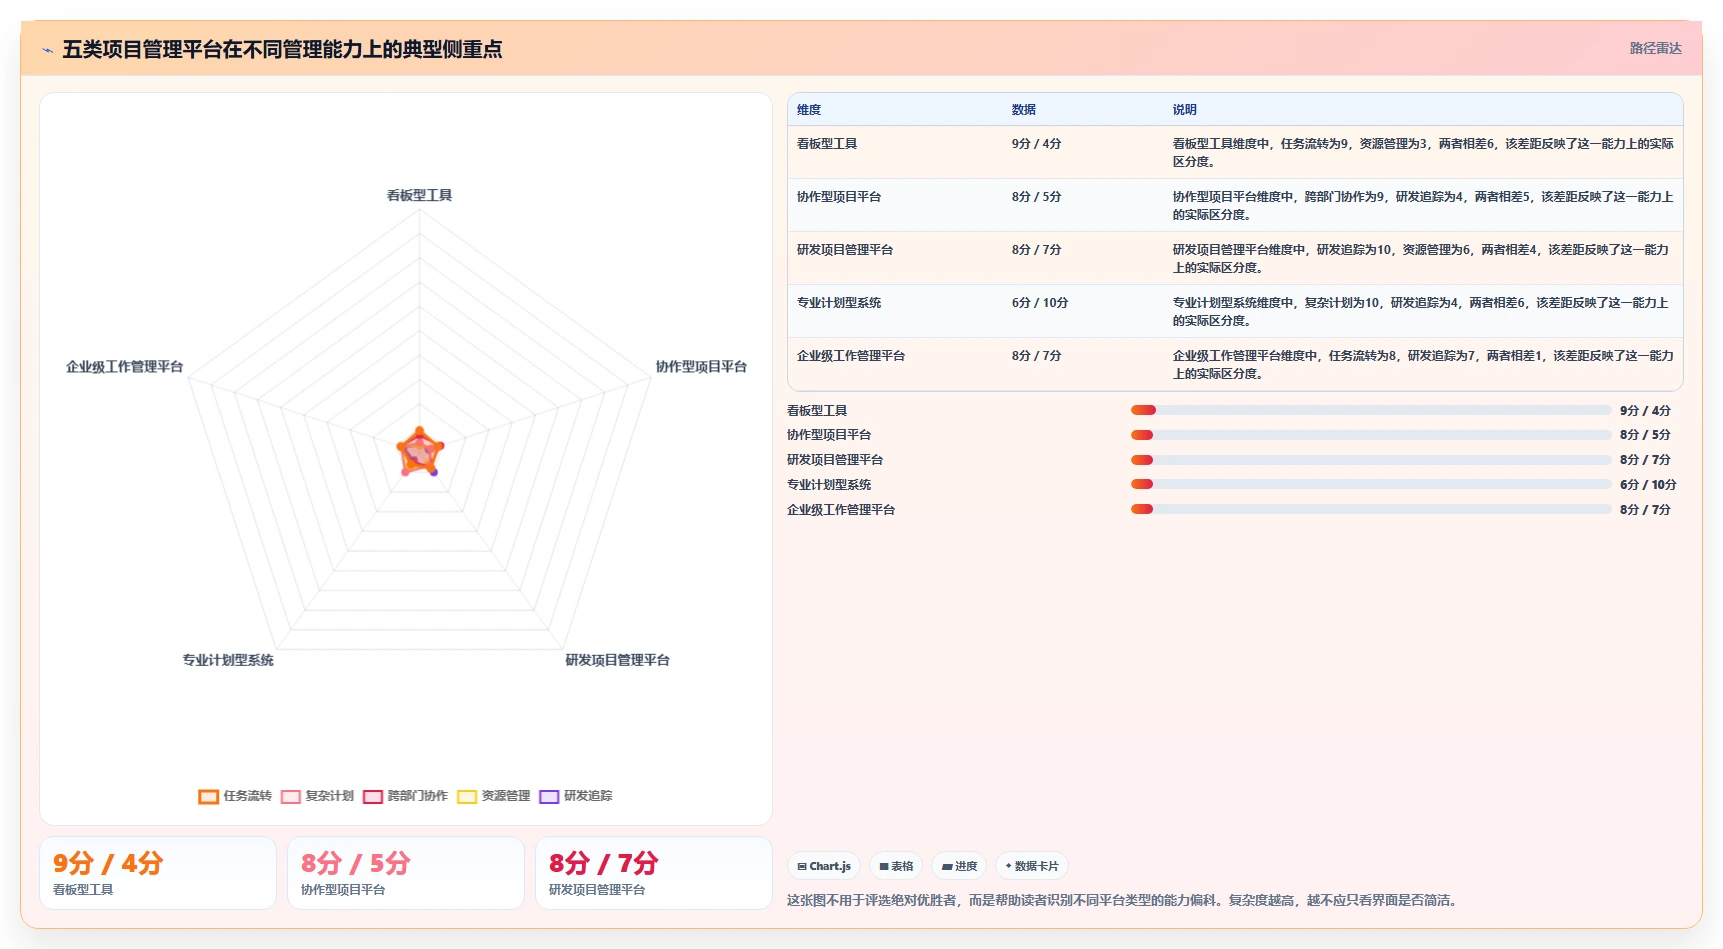
Task: Click the 维度 column header
Action: tap(809, 110)
